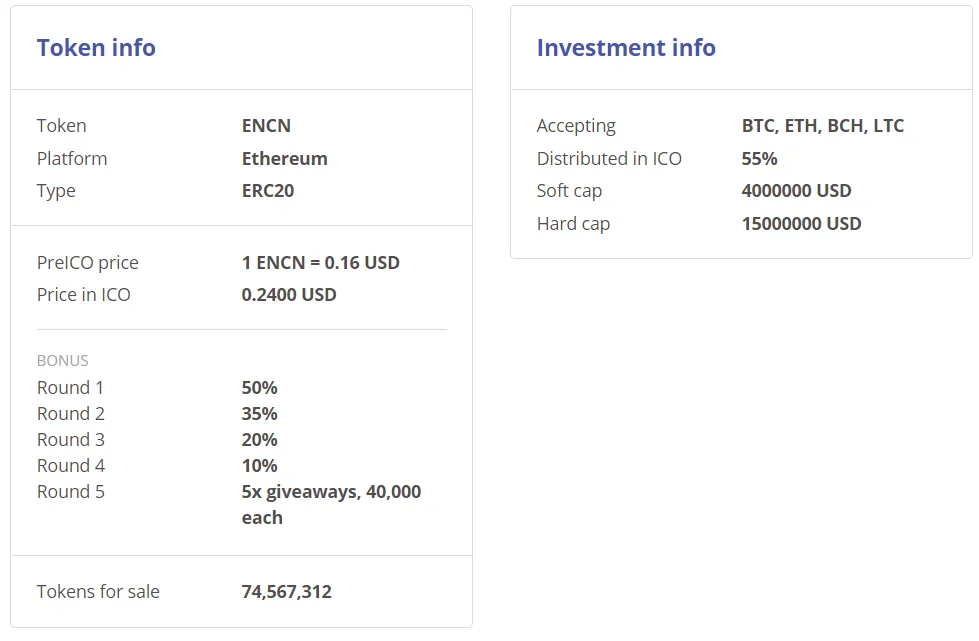Select PreICO price 1 ENCN = 0.16 USD
Image resolution: width=979 pixels, height=641 pixels.
(x=321, y=263)
